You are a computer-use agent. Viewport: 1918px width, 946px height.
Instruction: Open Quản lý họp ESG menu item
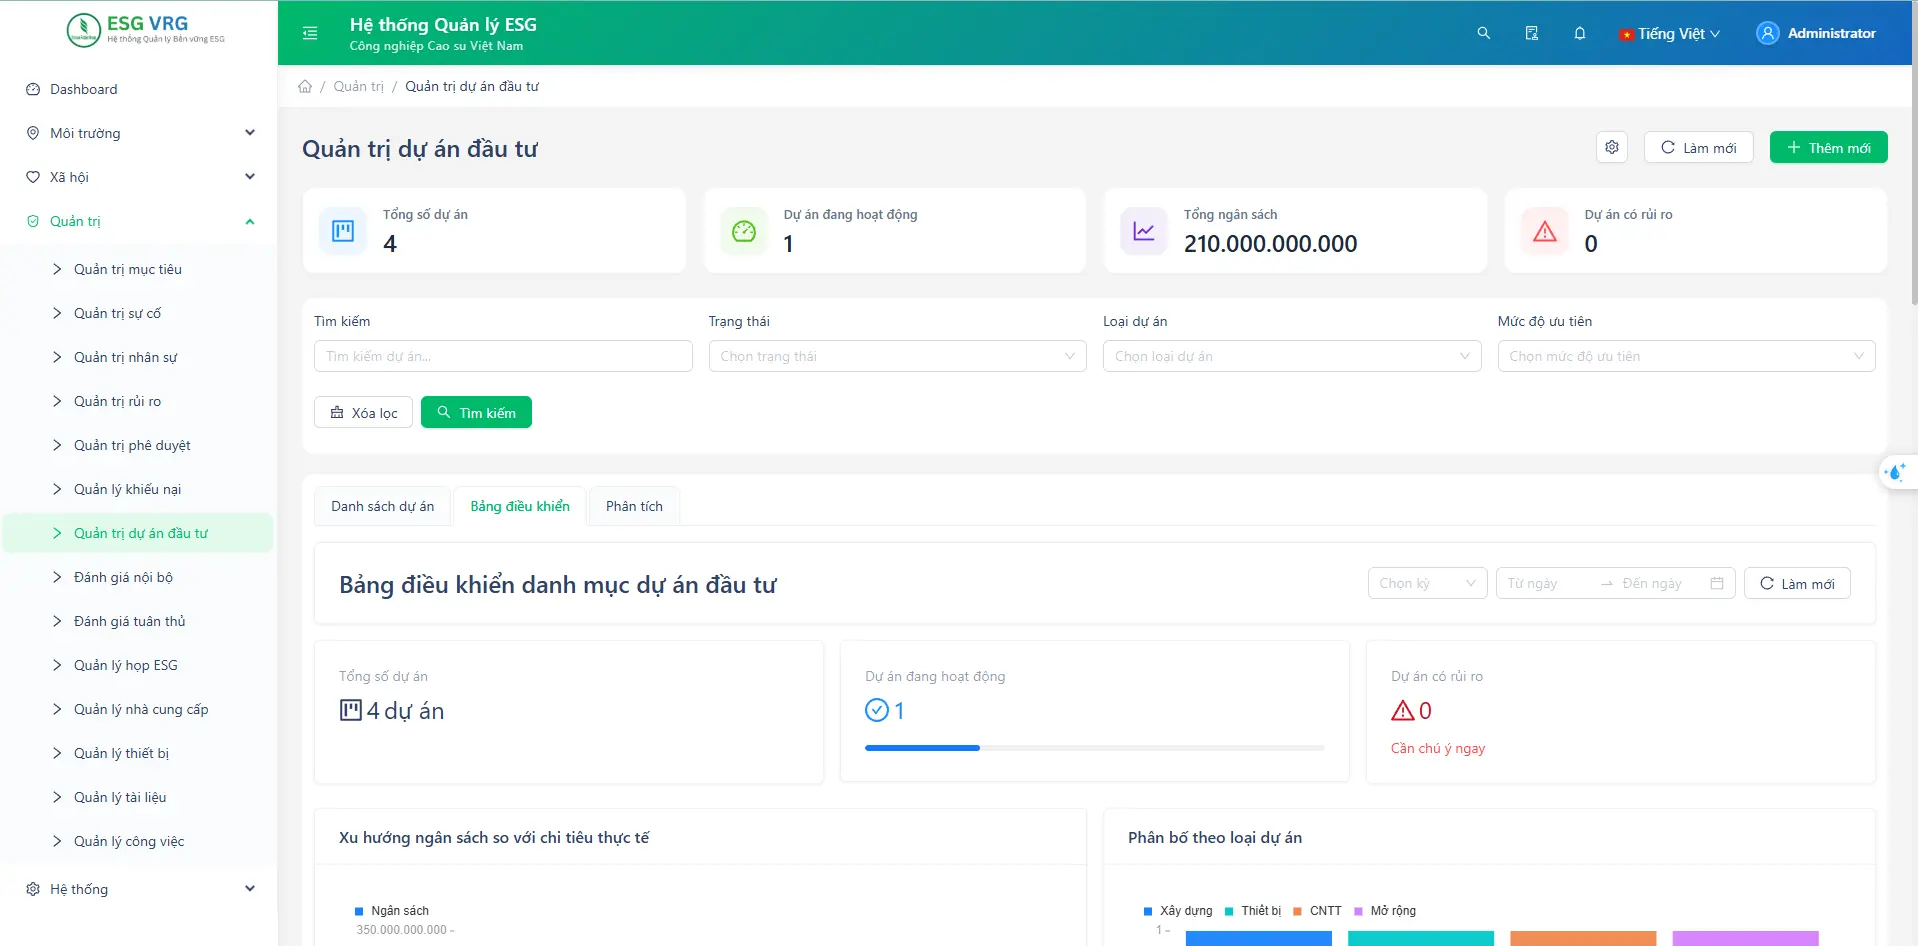[138, 665]
